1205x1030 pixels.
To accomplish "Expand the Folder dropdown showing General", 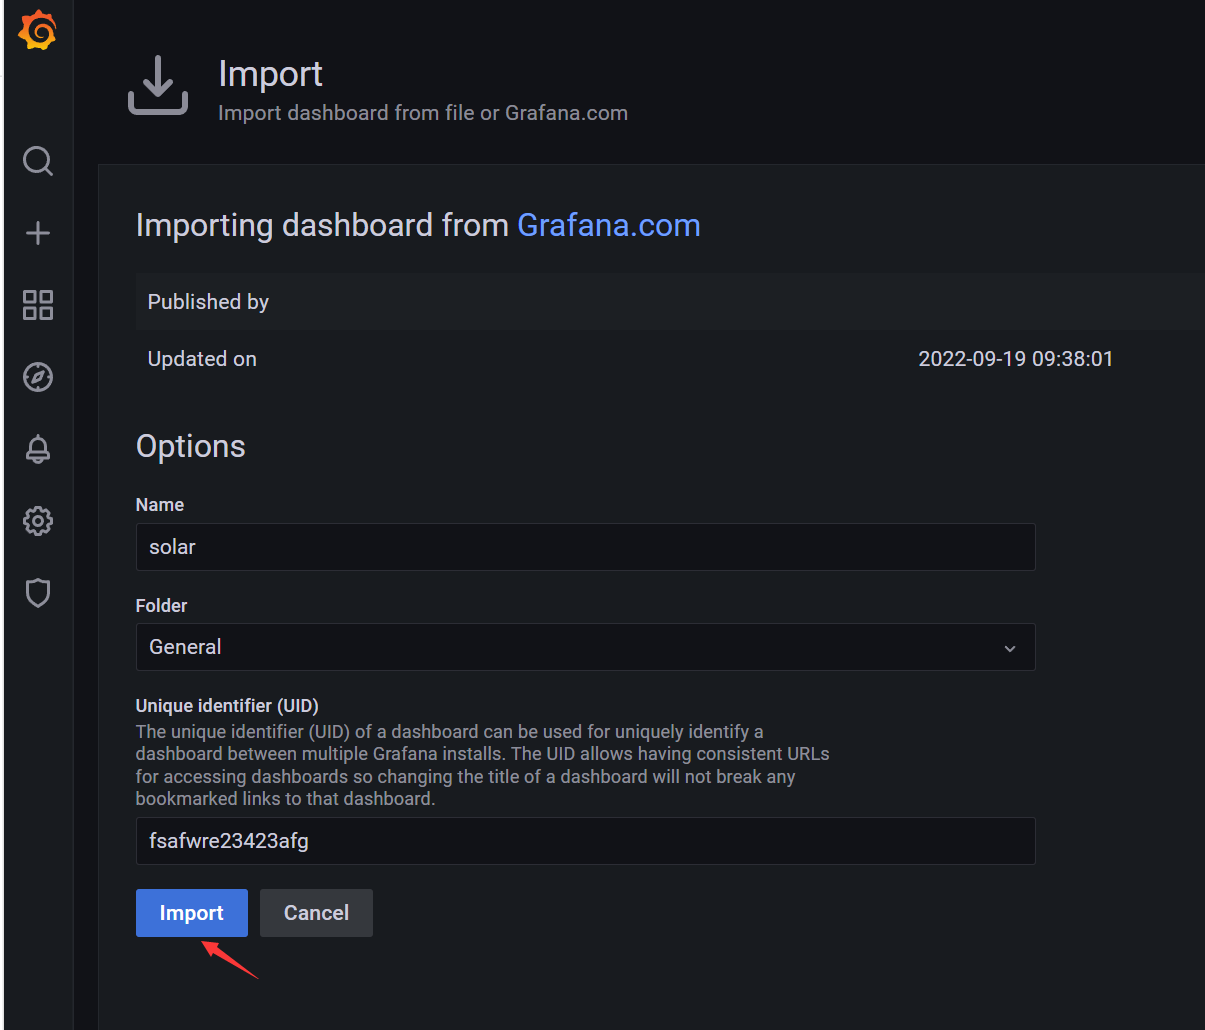I will [585, 647].
